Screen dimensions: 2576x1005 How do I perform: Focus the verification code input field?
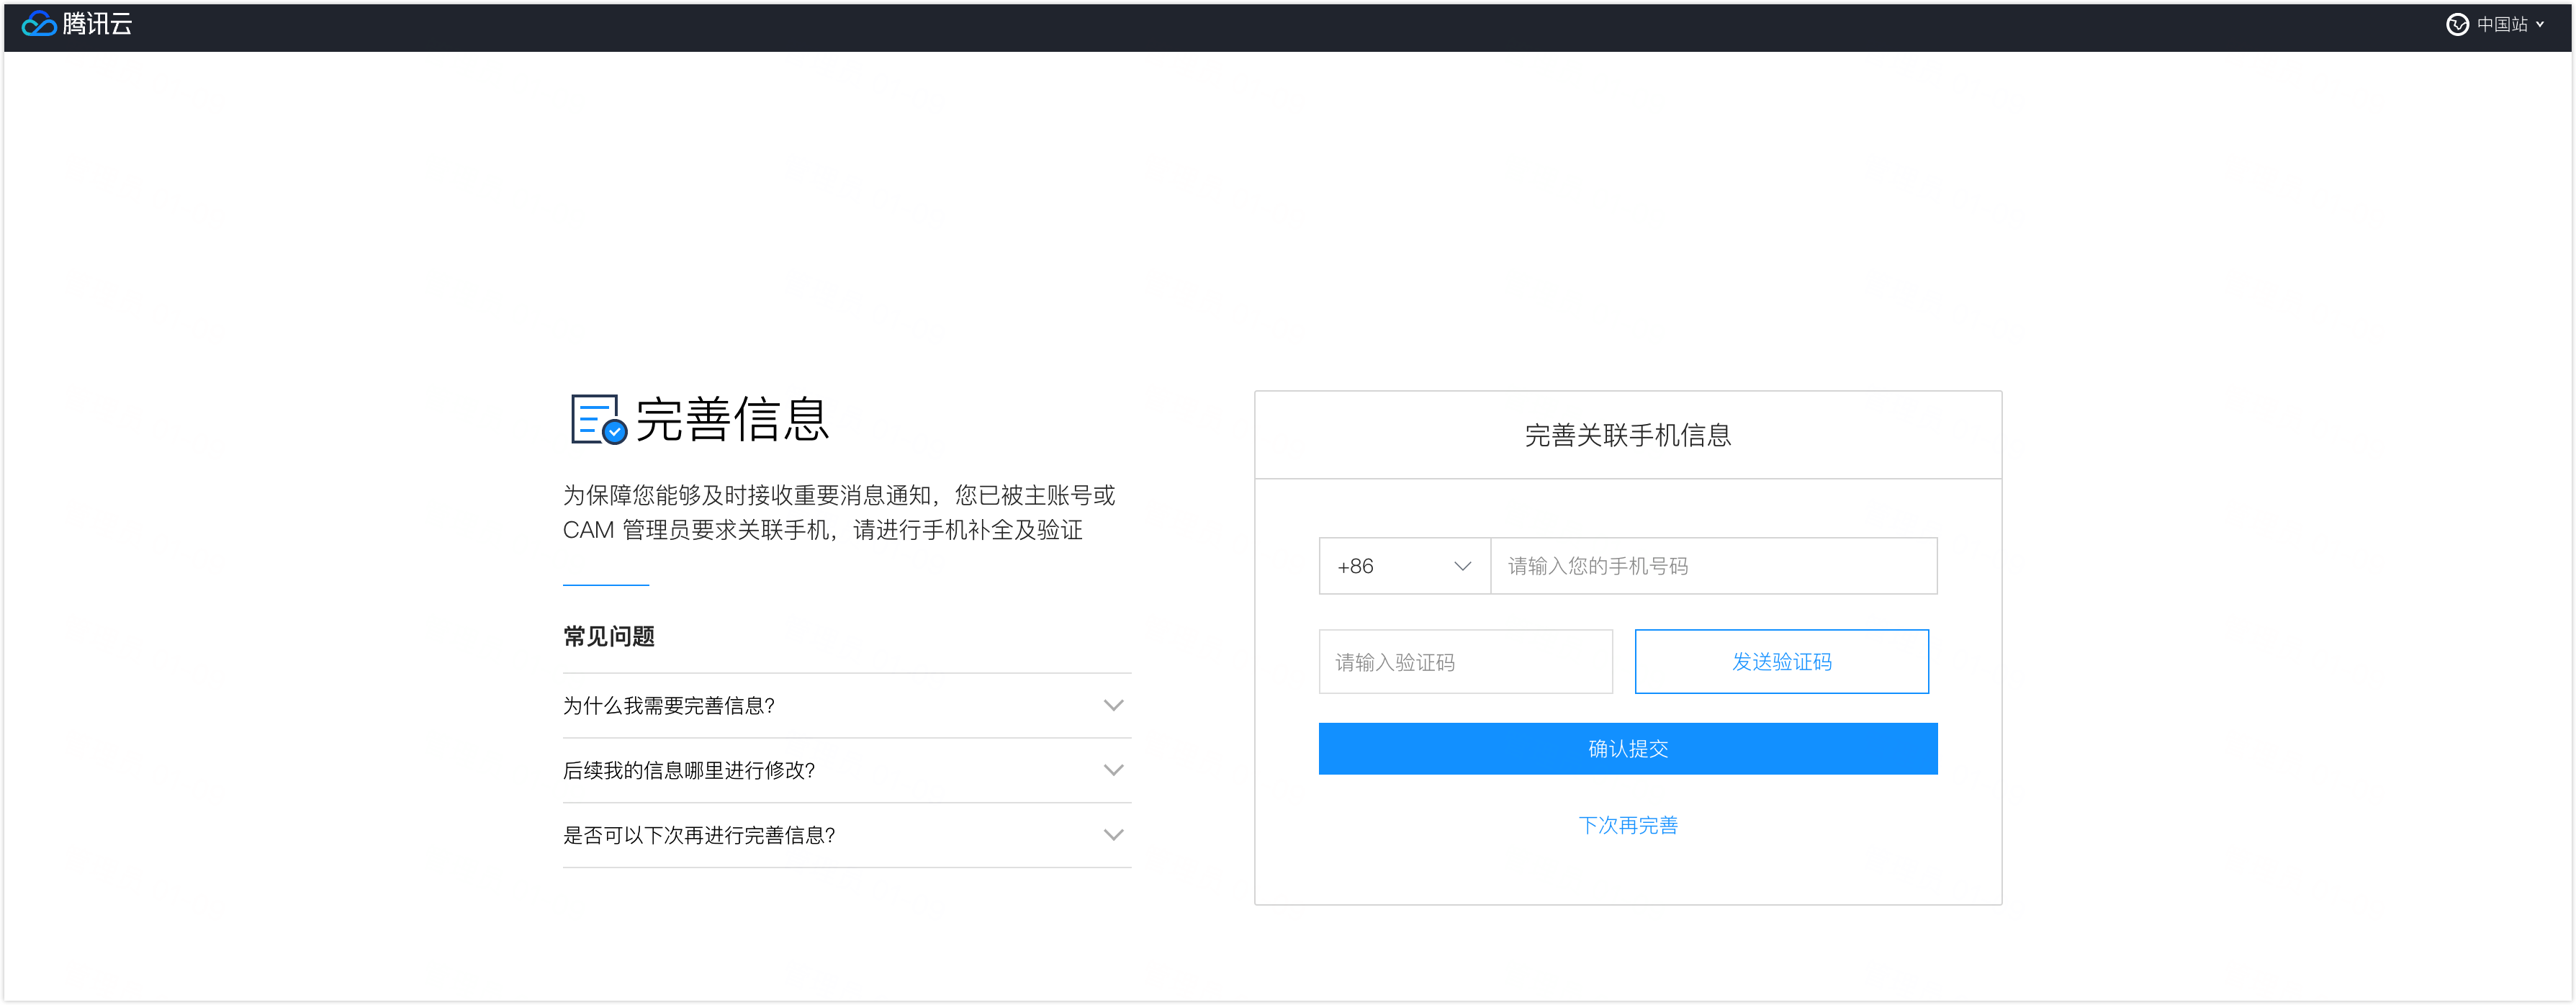1465,661
